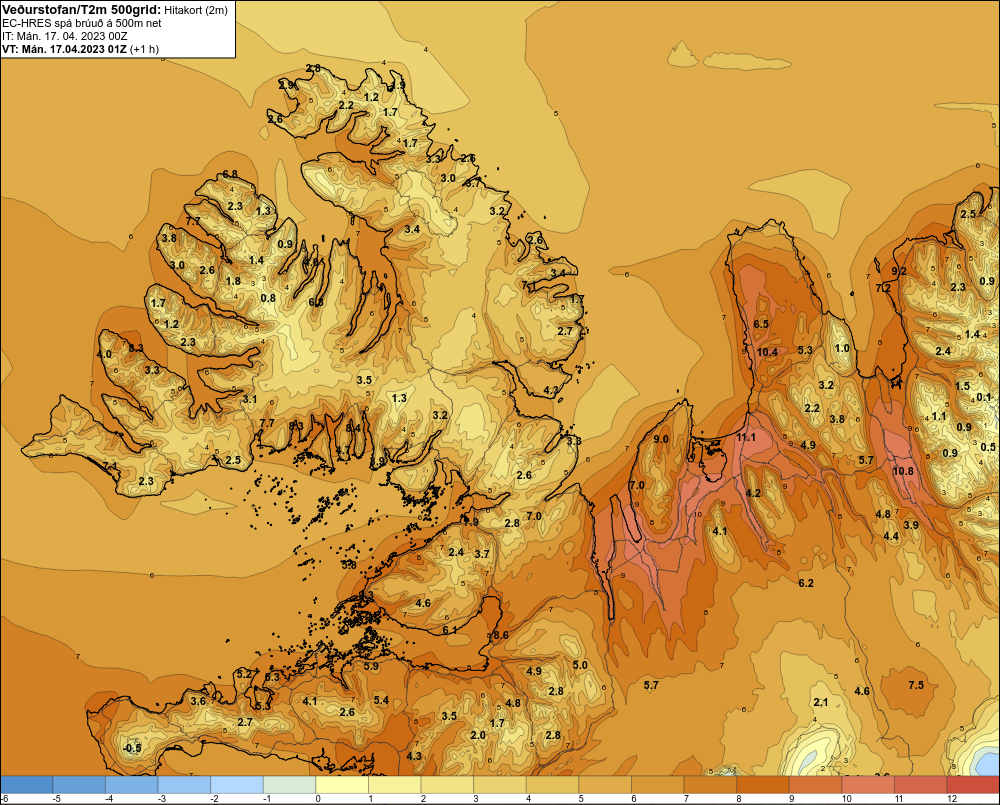Click the 8.6 temperature value
Screen dimensions: 1000x805
(501, 635)
